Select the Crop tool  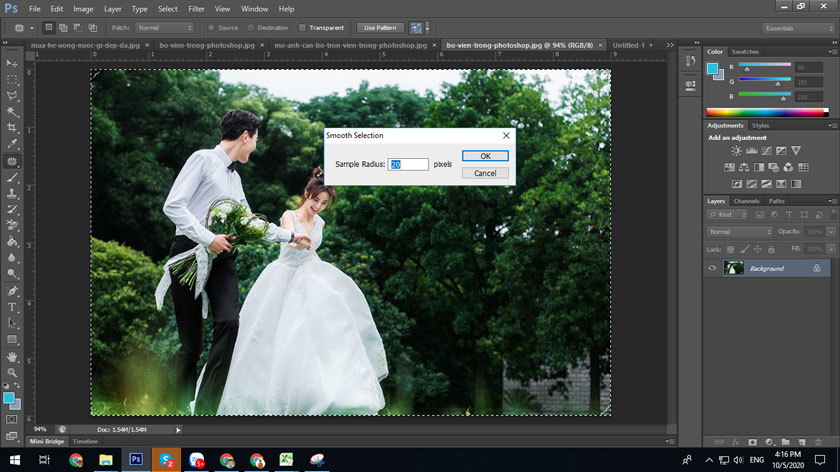click(x=12, y=128)
